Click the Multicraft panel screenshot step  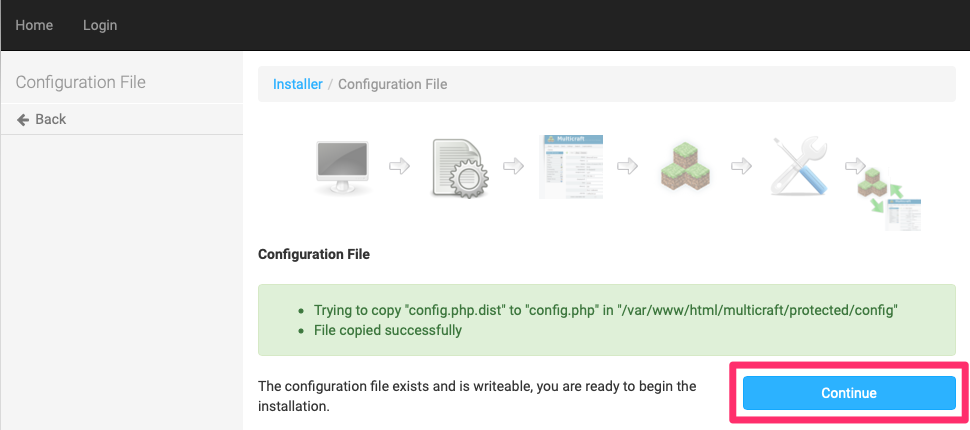[571, 166]
